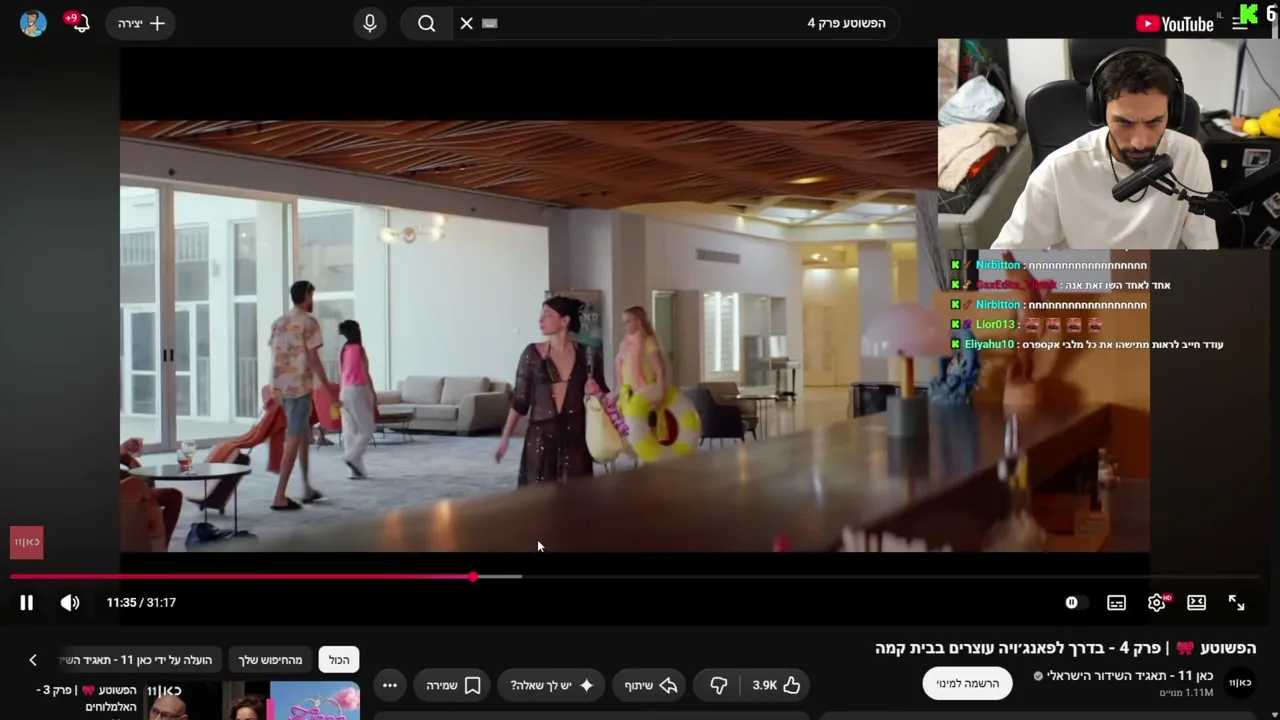Open the on-screen keyboard icon
The image size is (1280, 720).
(489, 23)
